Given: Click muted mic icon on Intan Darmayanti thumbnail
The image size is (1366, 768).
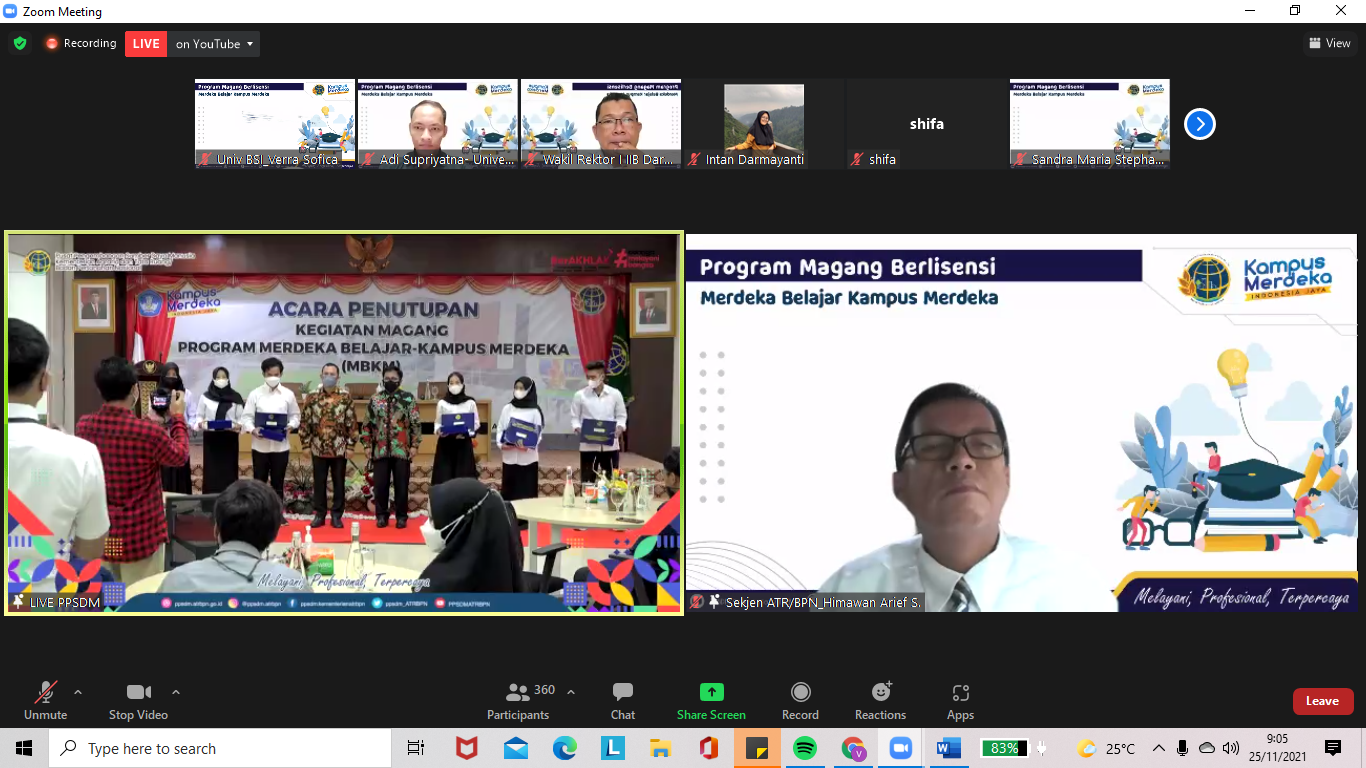Looking at the screenshot, I should pyautogui.click(x=694, y=159).
